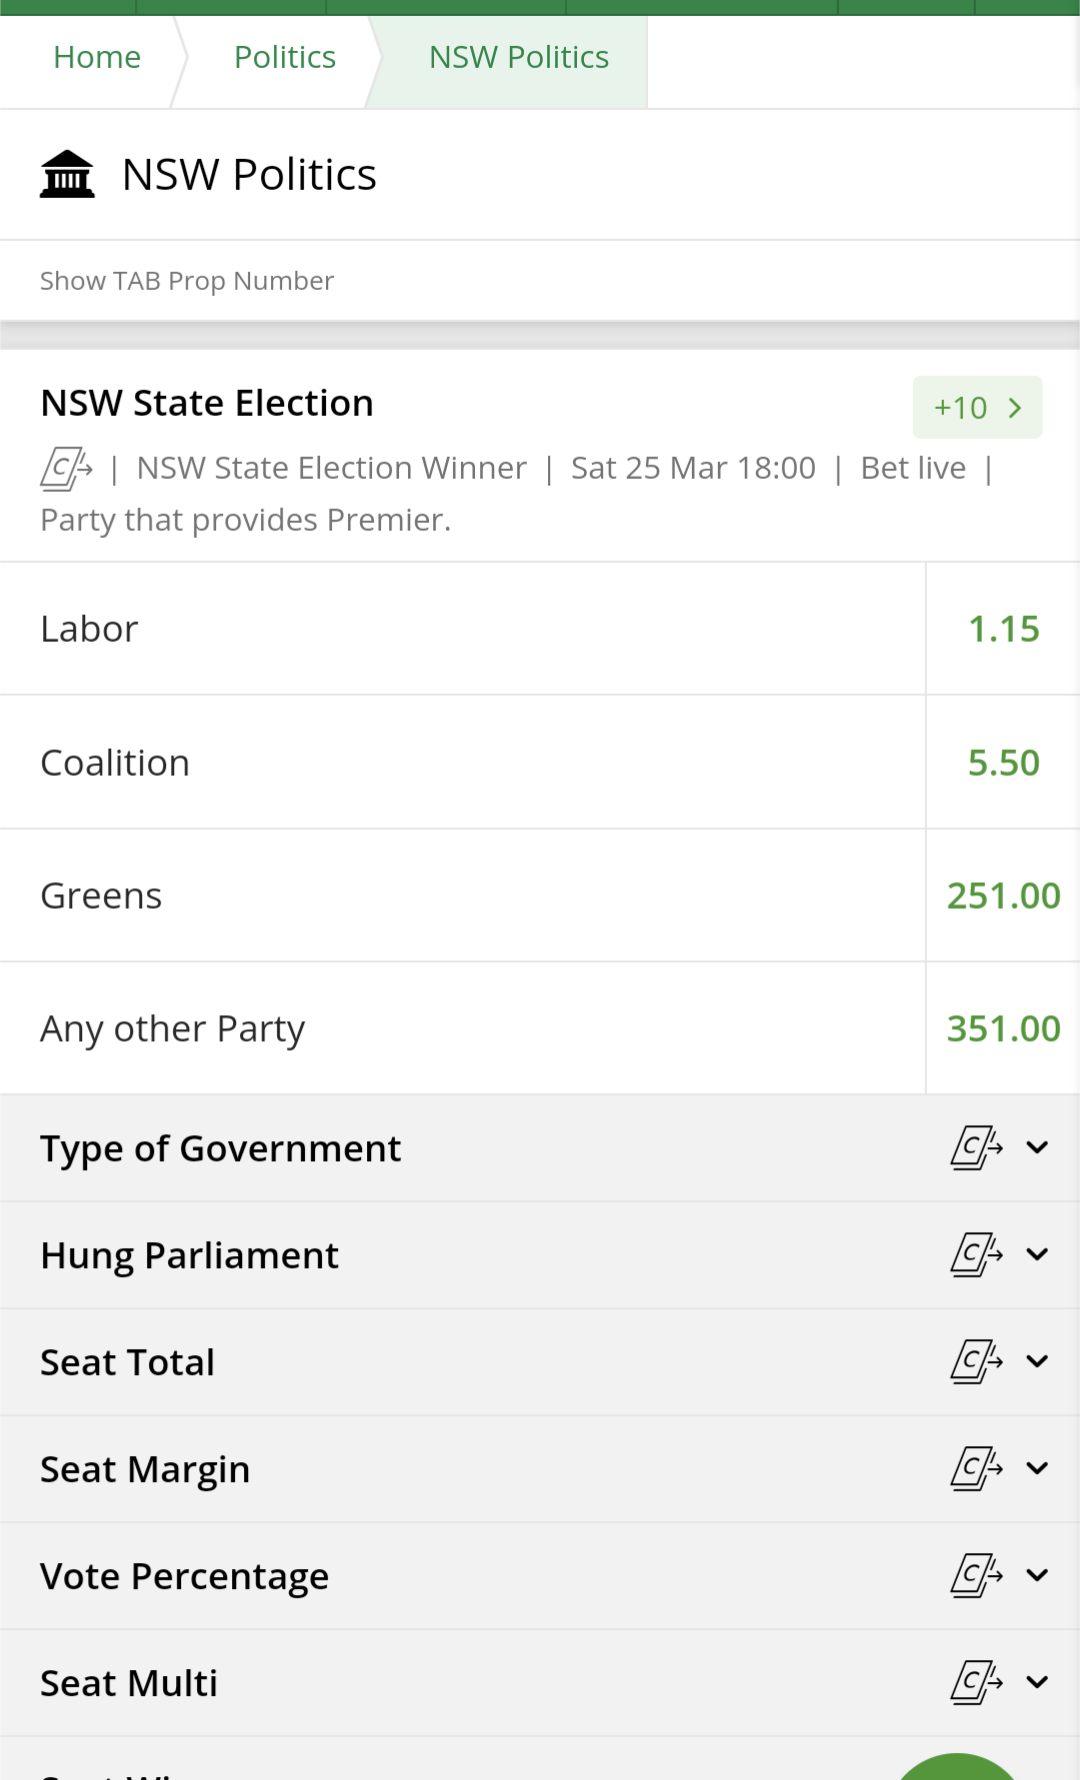Screen dimensions: 1080x1780
Task: Select Coalition odds 5.50
Action: tap(1003, 763)
